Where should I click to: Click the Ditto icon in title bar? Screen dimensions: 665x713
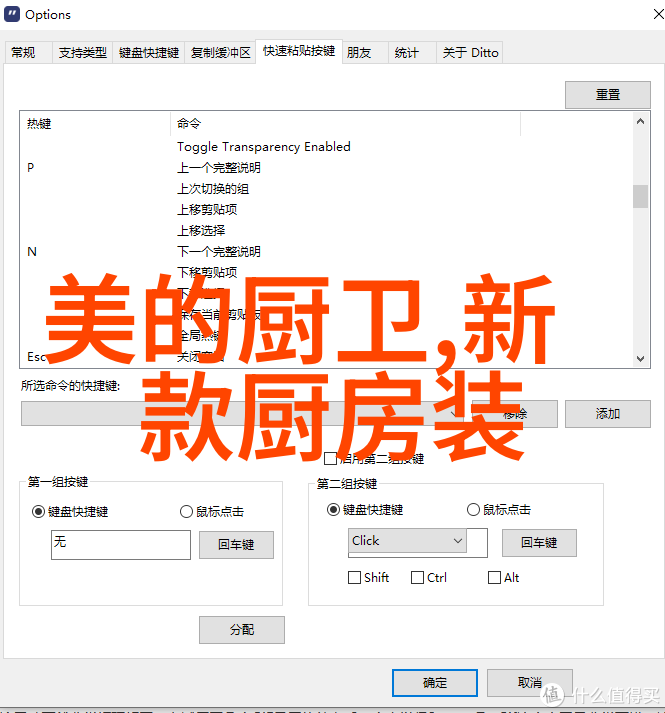coord(12,15)
